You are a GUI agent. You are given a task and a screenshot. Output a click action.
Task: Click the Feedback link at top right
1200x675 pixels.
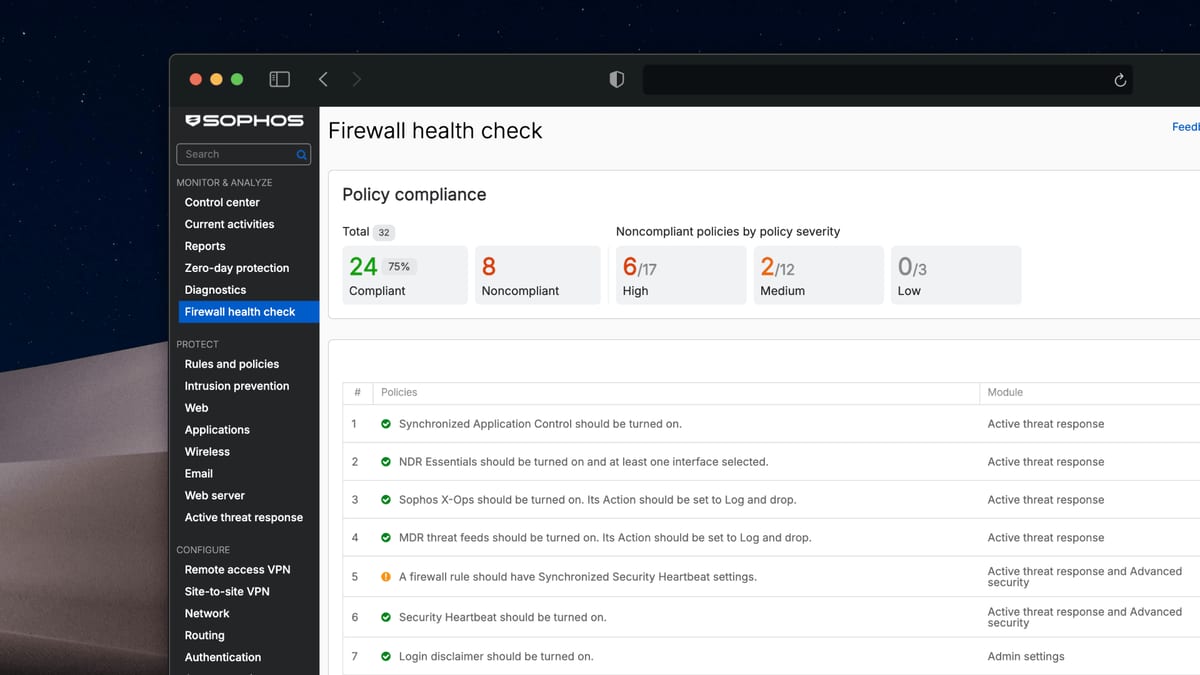tap(1186, 127)
